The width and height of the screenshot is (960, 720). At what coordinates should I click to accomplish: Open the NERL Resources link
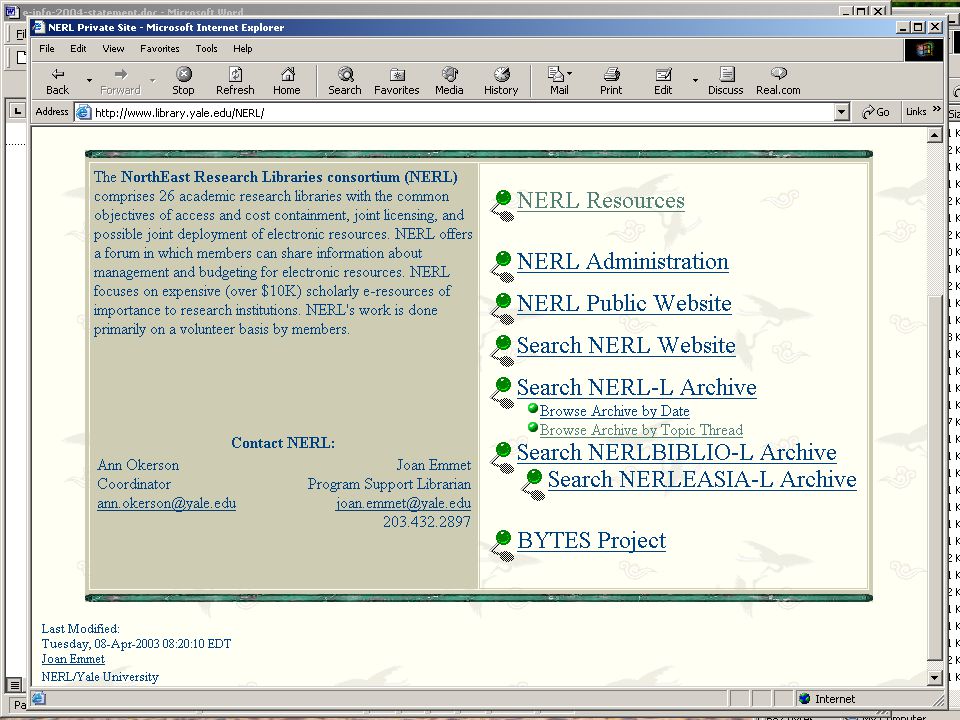click(601, 200)
